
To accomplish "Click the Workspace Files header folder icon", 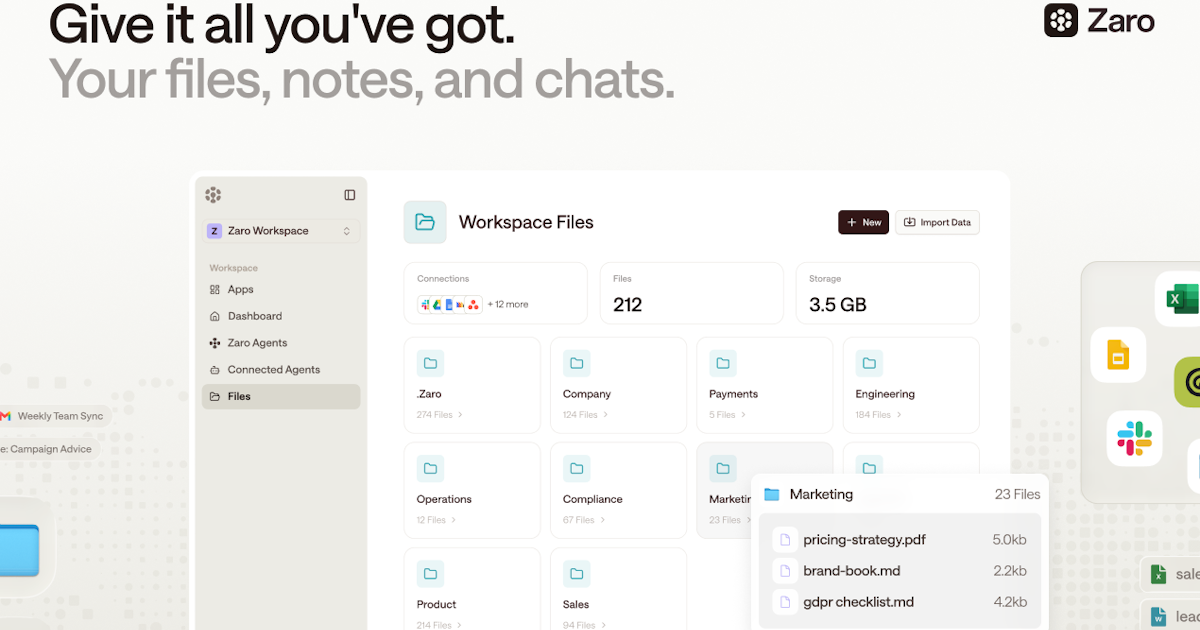I will 425,222.
